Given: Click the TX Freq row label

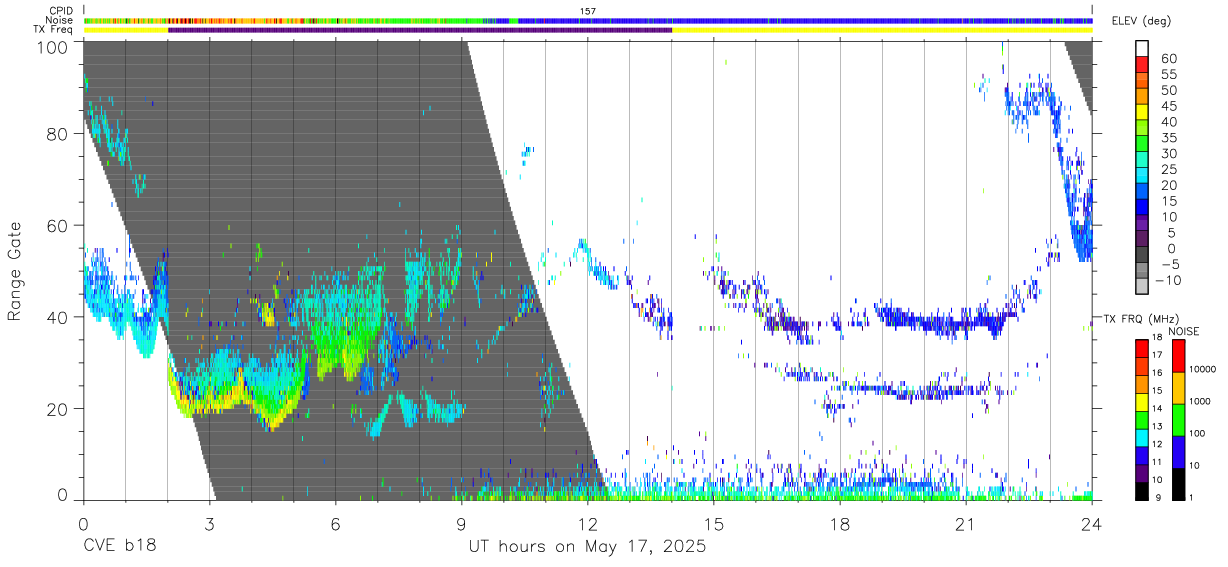Looking at the screenshot, I should click(x=54, y=30).
